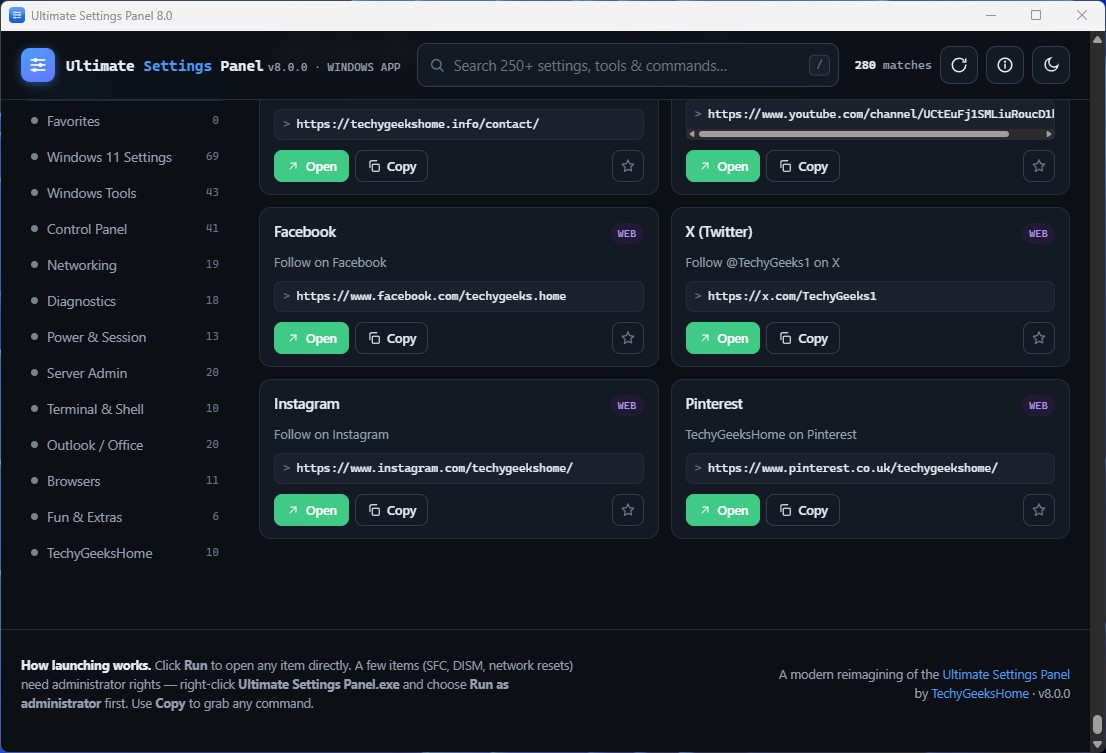
Task: Open the YouTube channel link
Action: tap(722, 166)
